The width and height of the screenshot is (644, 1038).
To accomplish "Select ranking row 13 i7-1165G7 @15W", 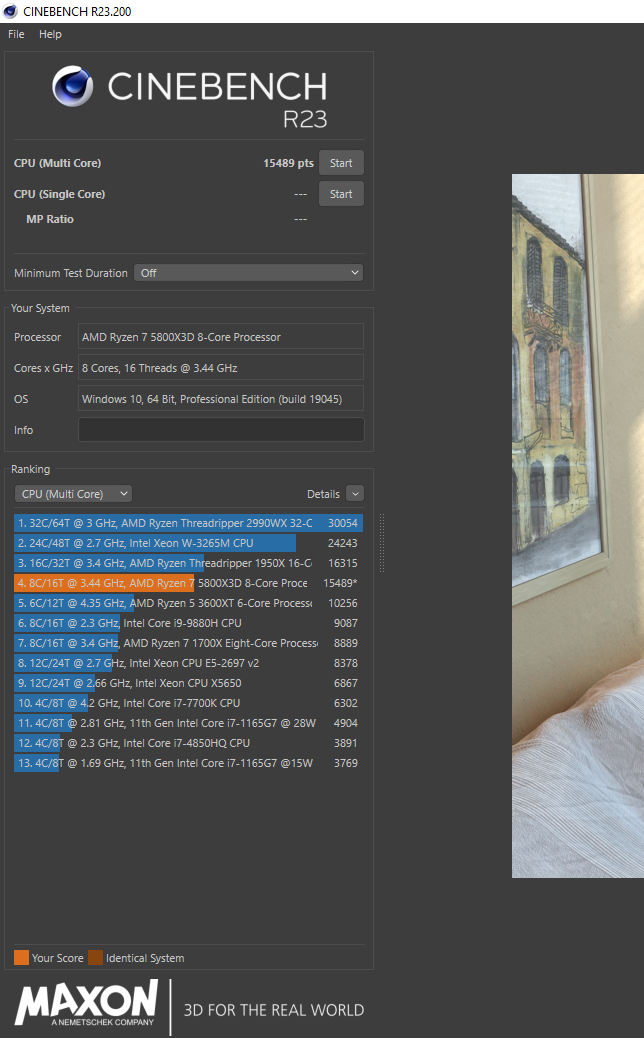I will tap(188, 763).
